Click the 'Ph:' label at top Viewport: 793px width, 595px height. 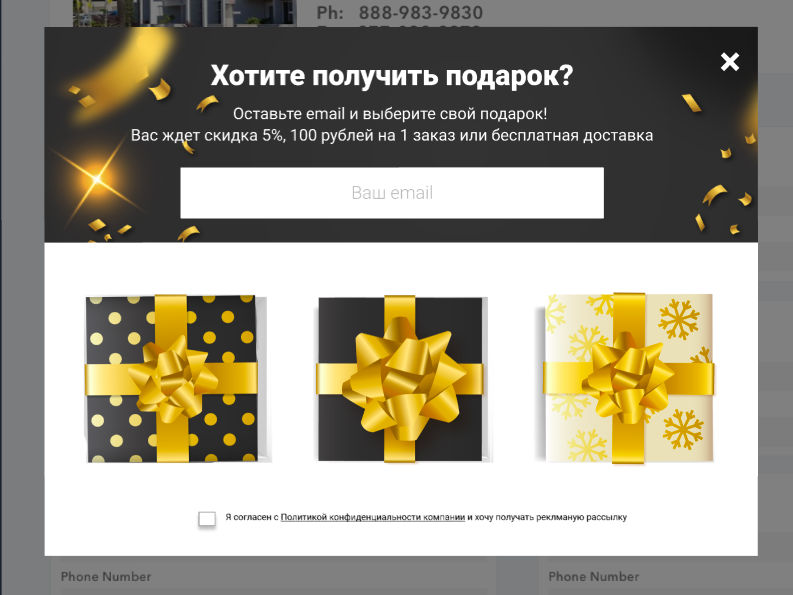pyautogui.click(x=330, y=13)
